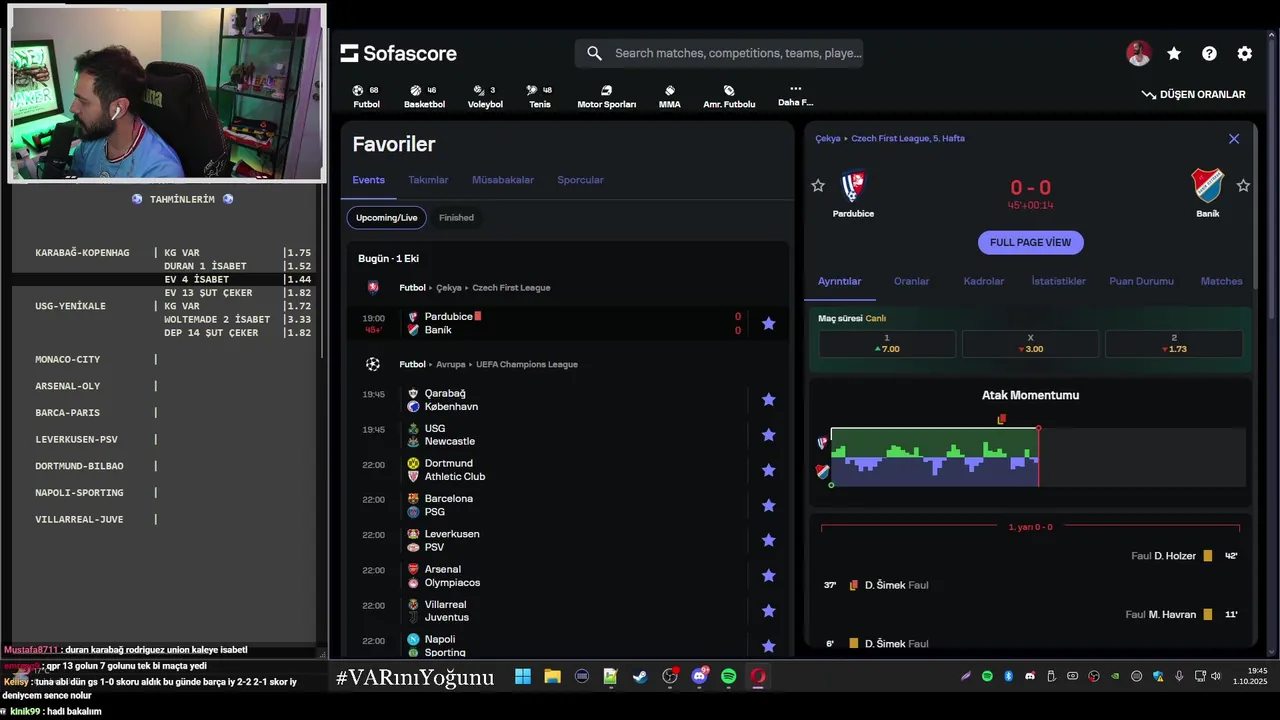The width and height of the screenshot is (1280, 720).
Task: Open the Oranlar tab
Action: tap(911, 281)
